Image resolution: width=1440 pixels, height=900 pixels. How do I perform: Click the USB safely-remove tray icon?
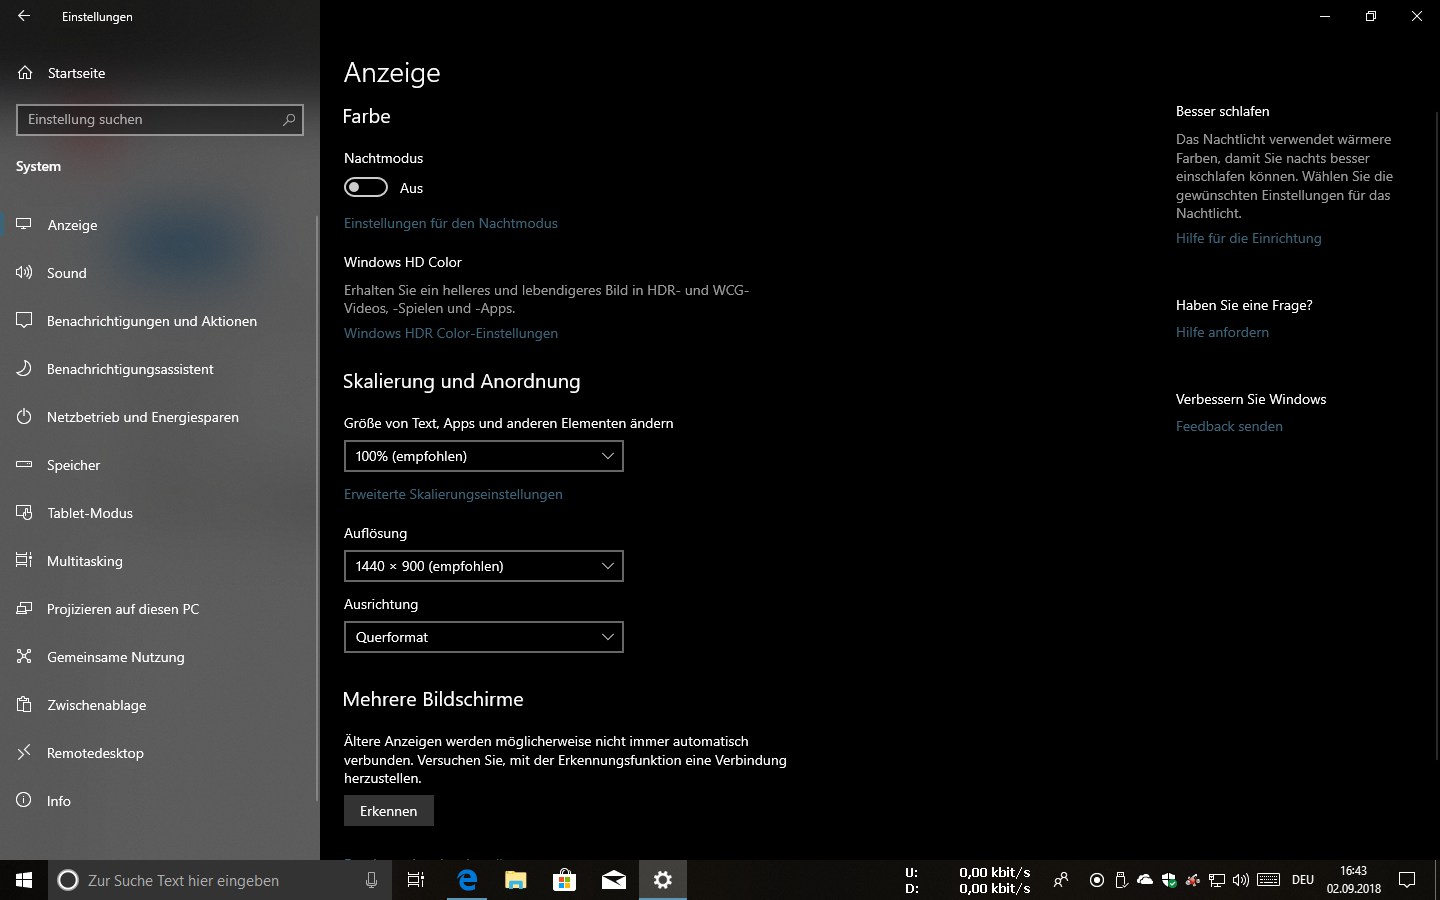tap(1121, 880)
